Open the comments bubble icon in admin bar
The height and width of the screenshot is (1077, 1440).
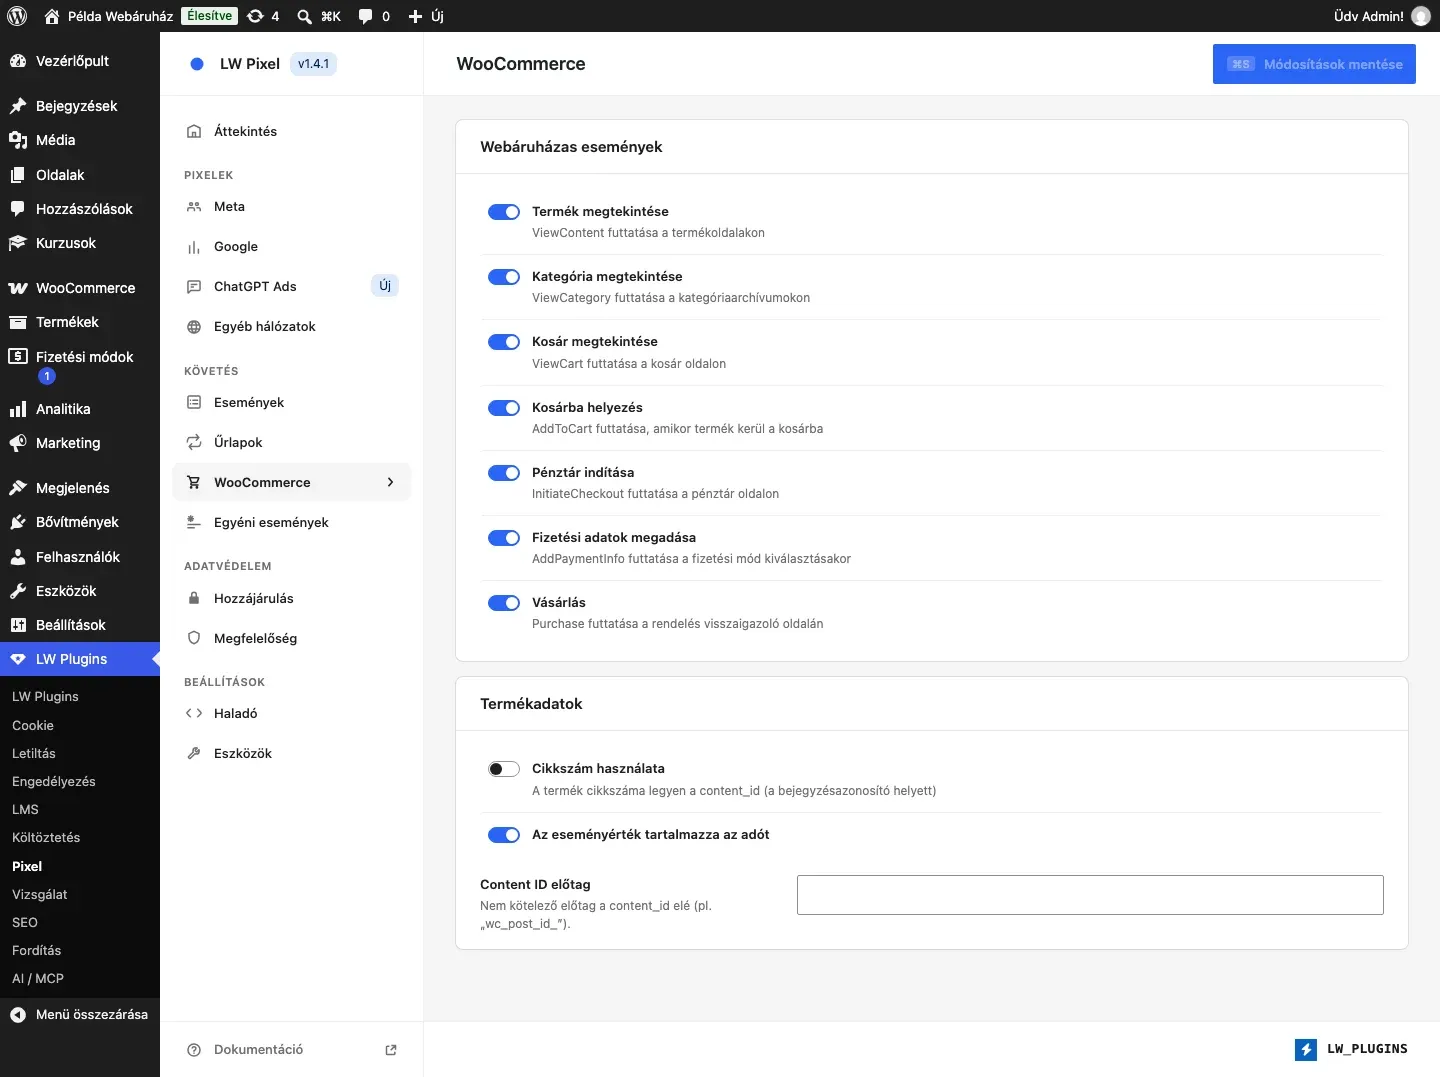click(x=366, y=16)
